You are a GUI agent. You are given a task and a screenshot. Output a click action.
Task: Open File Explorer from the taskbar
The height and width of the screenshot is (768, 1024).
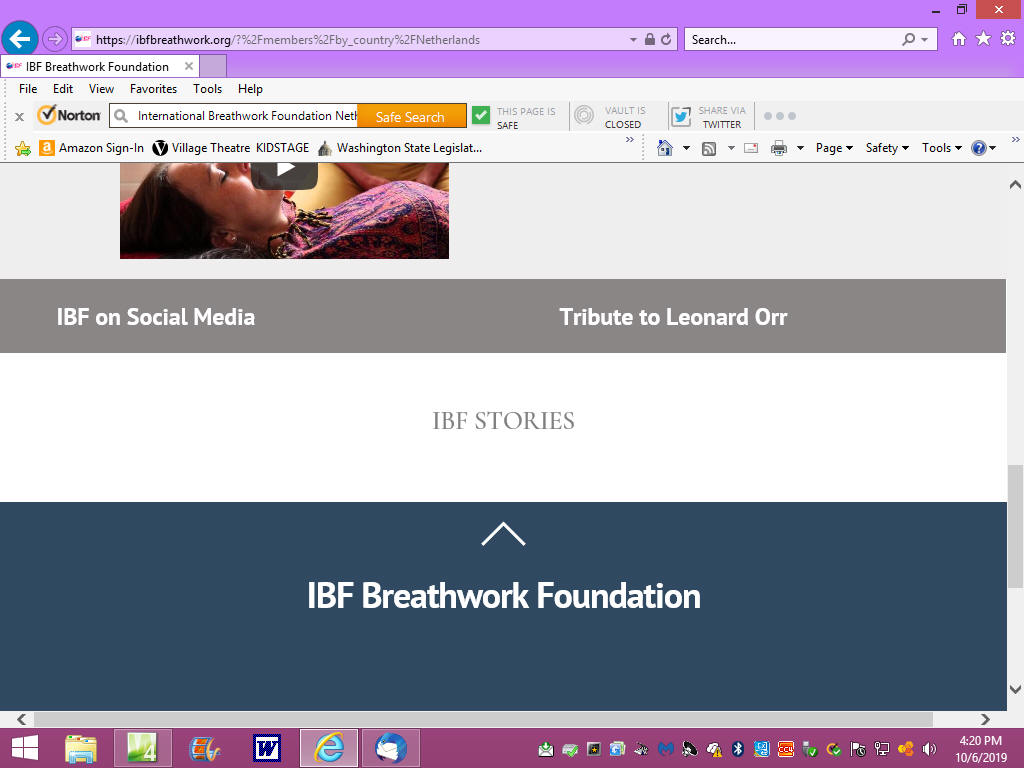click(x=80, y=748)
